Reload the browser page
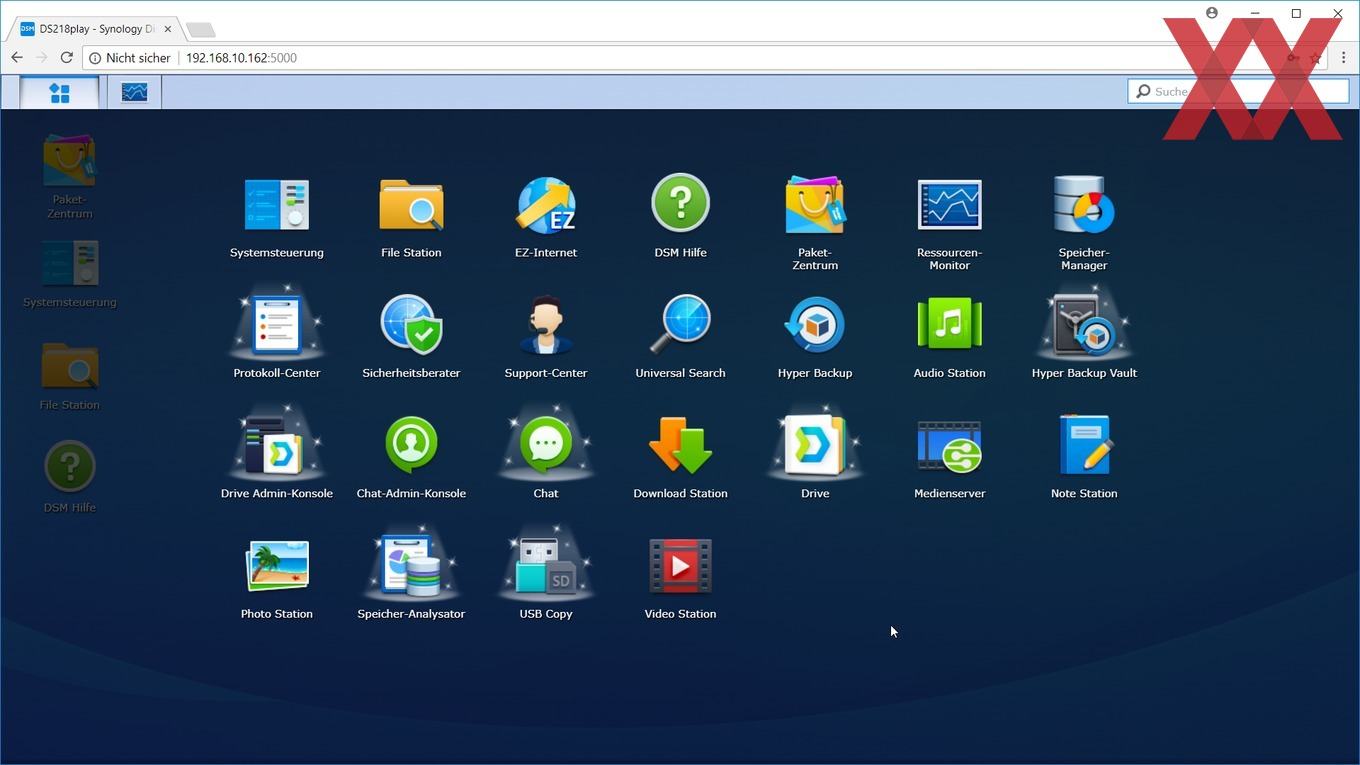This screenshot has width=1360, height=765. pos(67,58)
